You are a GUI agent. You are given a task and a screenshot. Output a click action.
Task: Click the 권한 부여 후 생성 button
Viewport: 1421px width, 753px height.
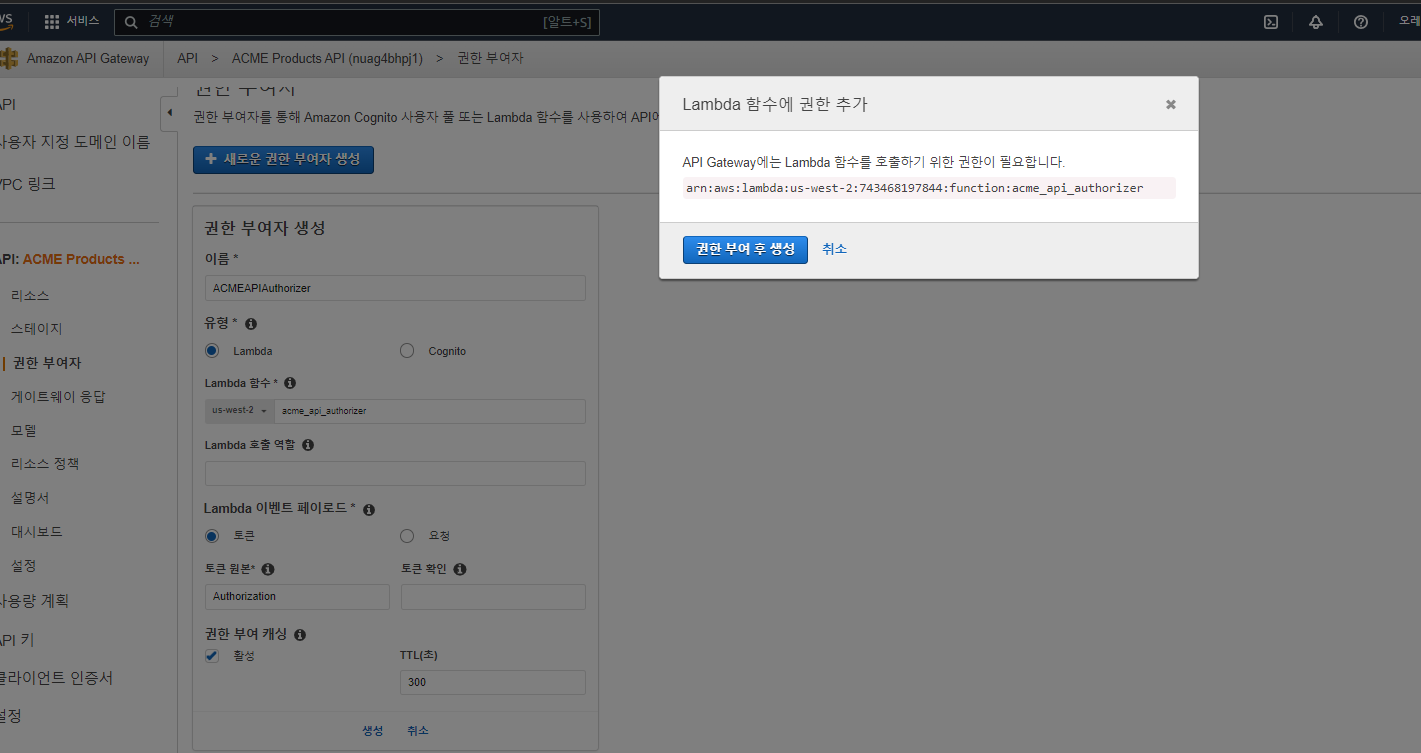point(745,249)
